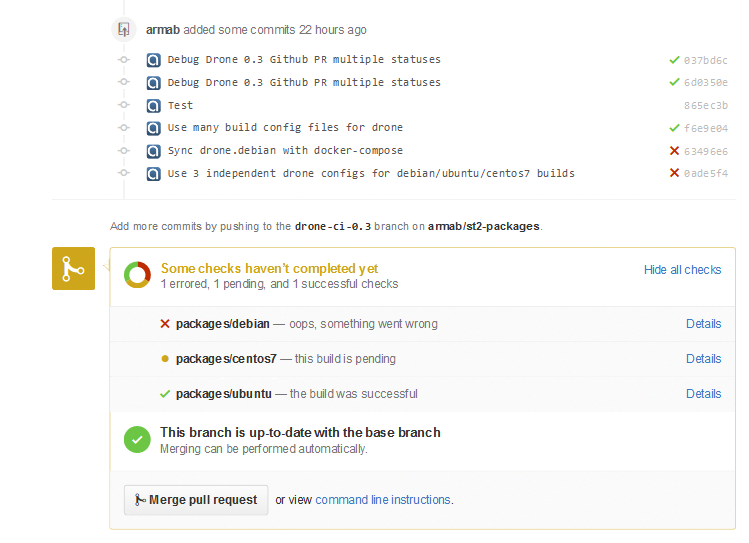Open commit hash f6e9e04

point(706,128)
